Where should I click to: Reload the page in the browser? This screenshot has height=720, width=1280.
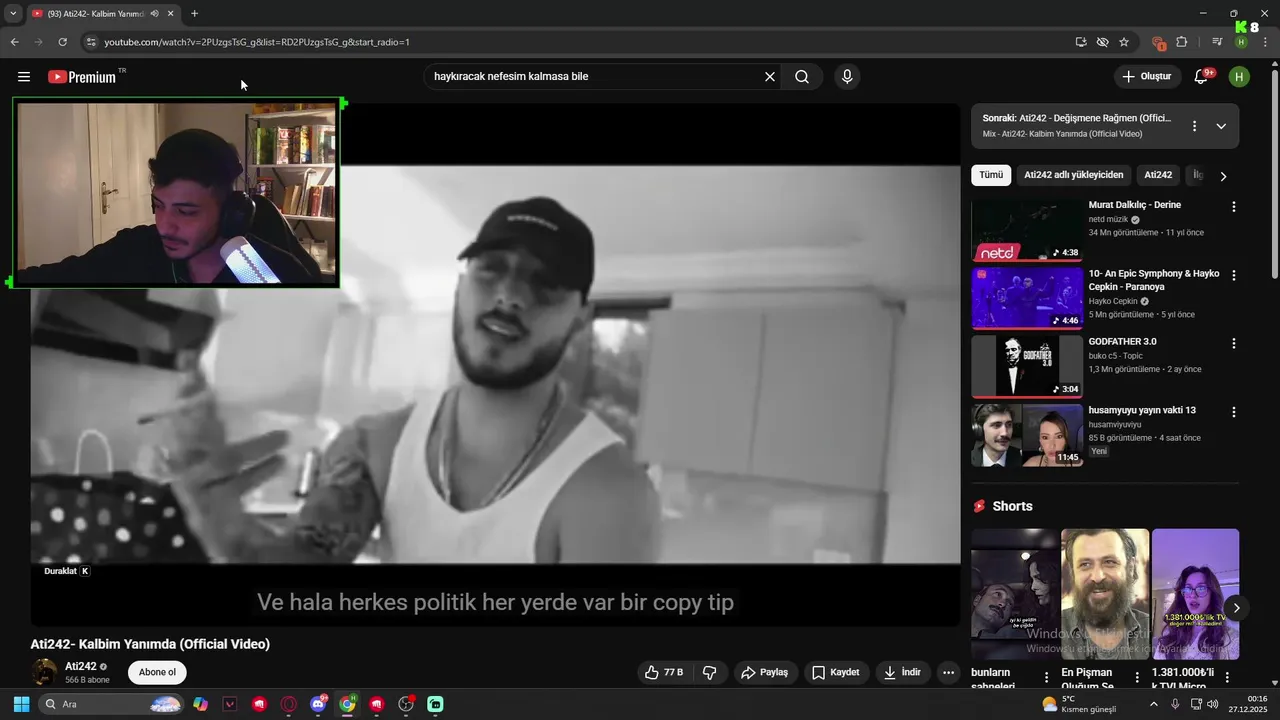(x=62, y=42)
